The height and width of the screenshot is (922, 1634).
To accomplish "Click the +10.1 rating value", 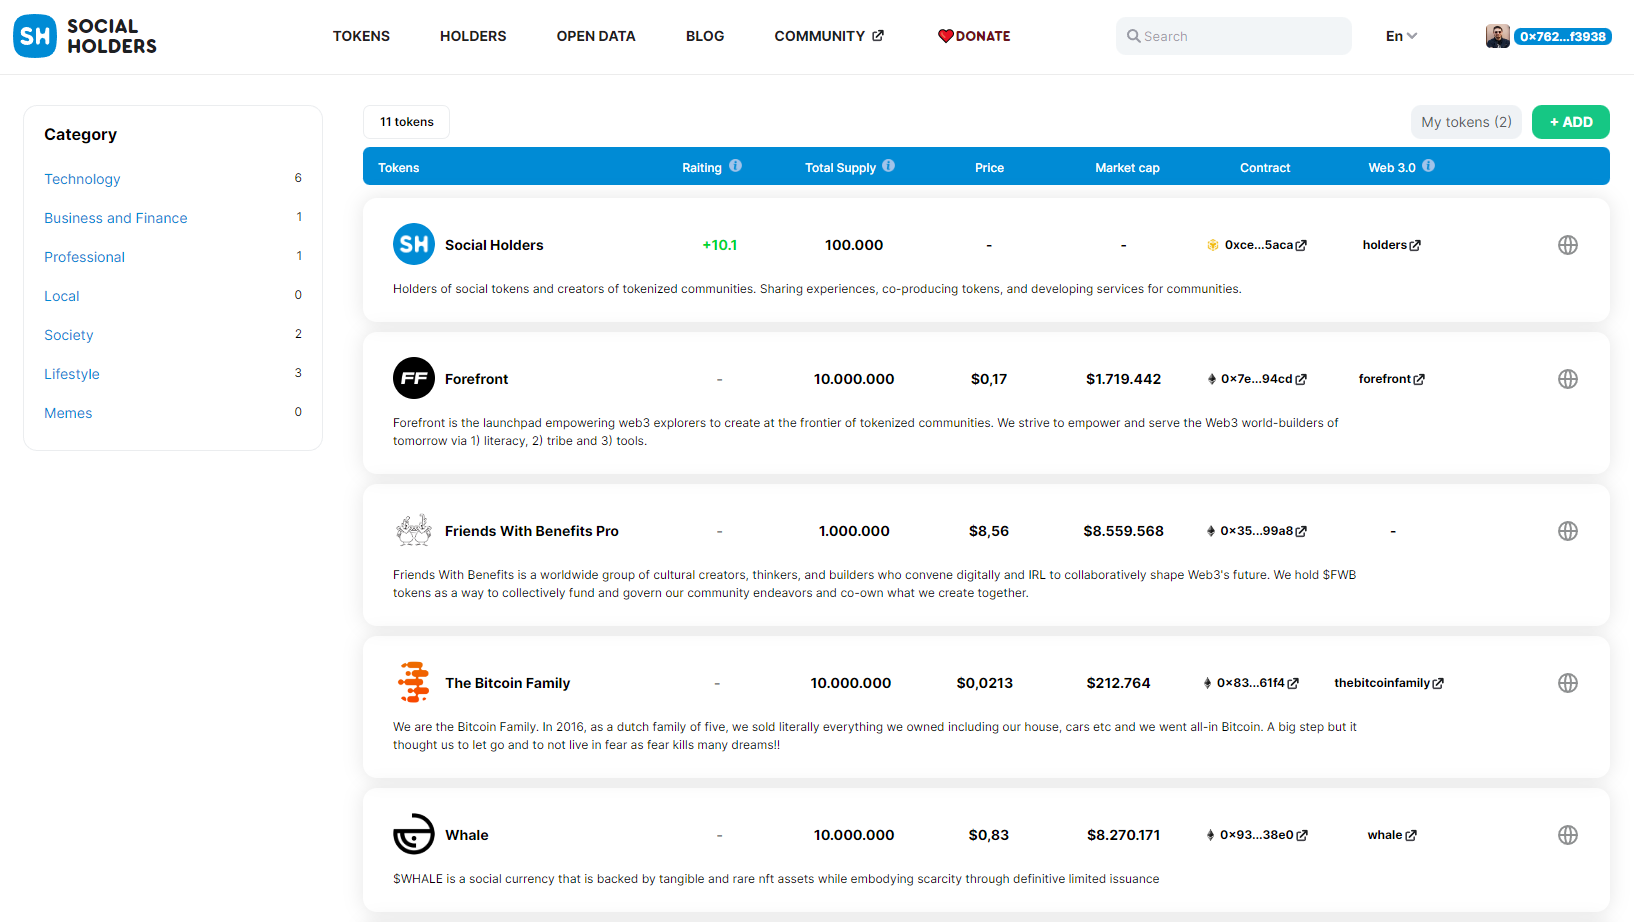I will [720, 245].
